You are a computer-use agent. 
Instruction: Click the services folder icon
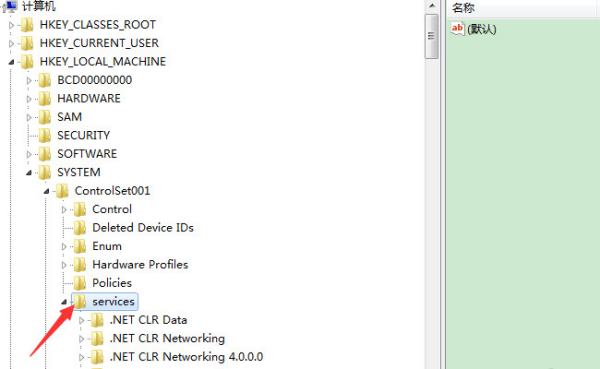pyautogui.click(x=80, y=302)
